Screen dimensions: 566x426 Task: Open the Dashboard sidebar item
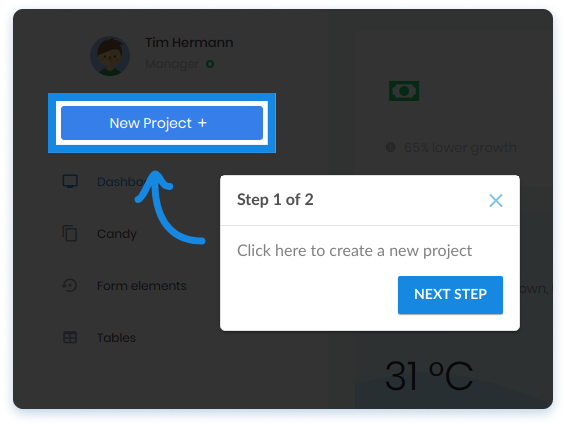[x=121, y=182]
